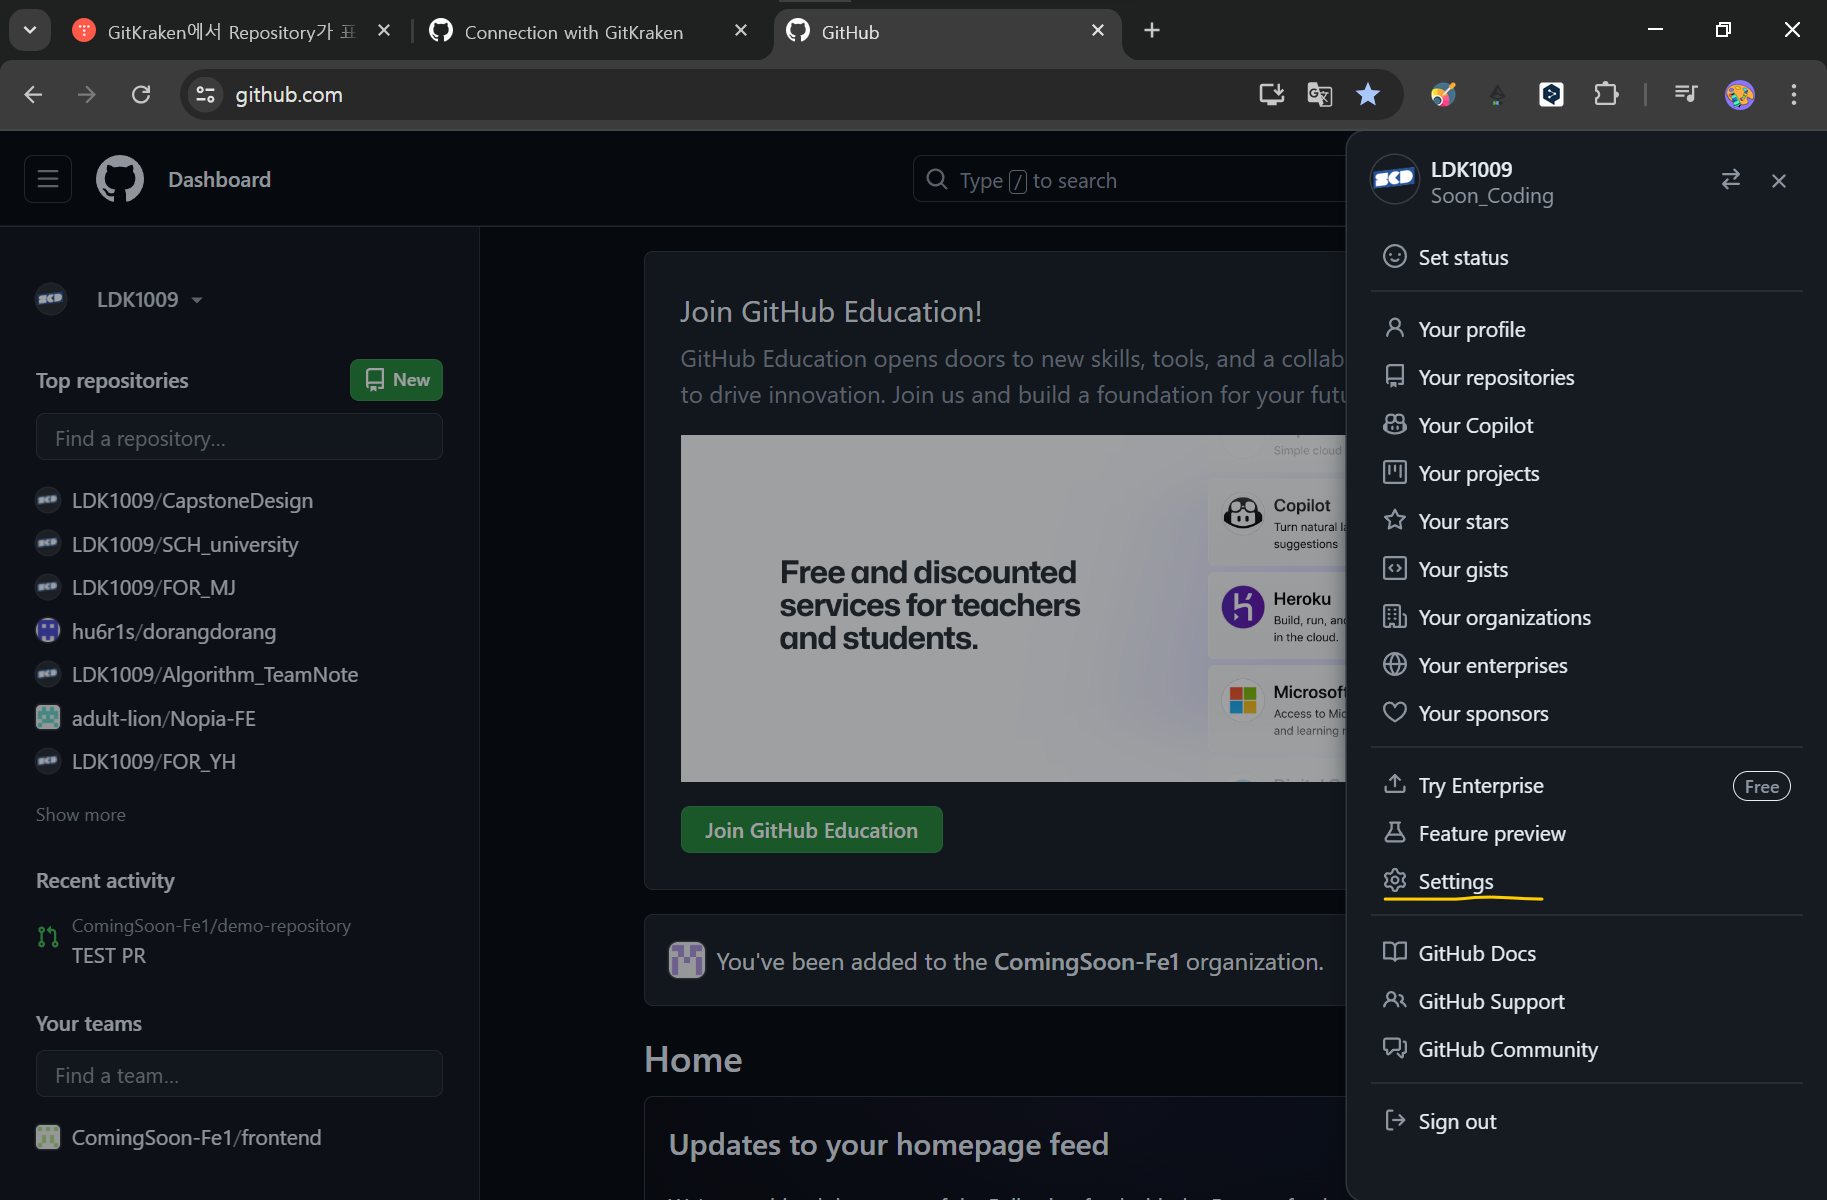Toggle the bookmark star icon
Screen dimensions: 1827x1200
coord(1368,94)
